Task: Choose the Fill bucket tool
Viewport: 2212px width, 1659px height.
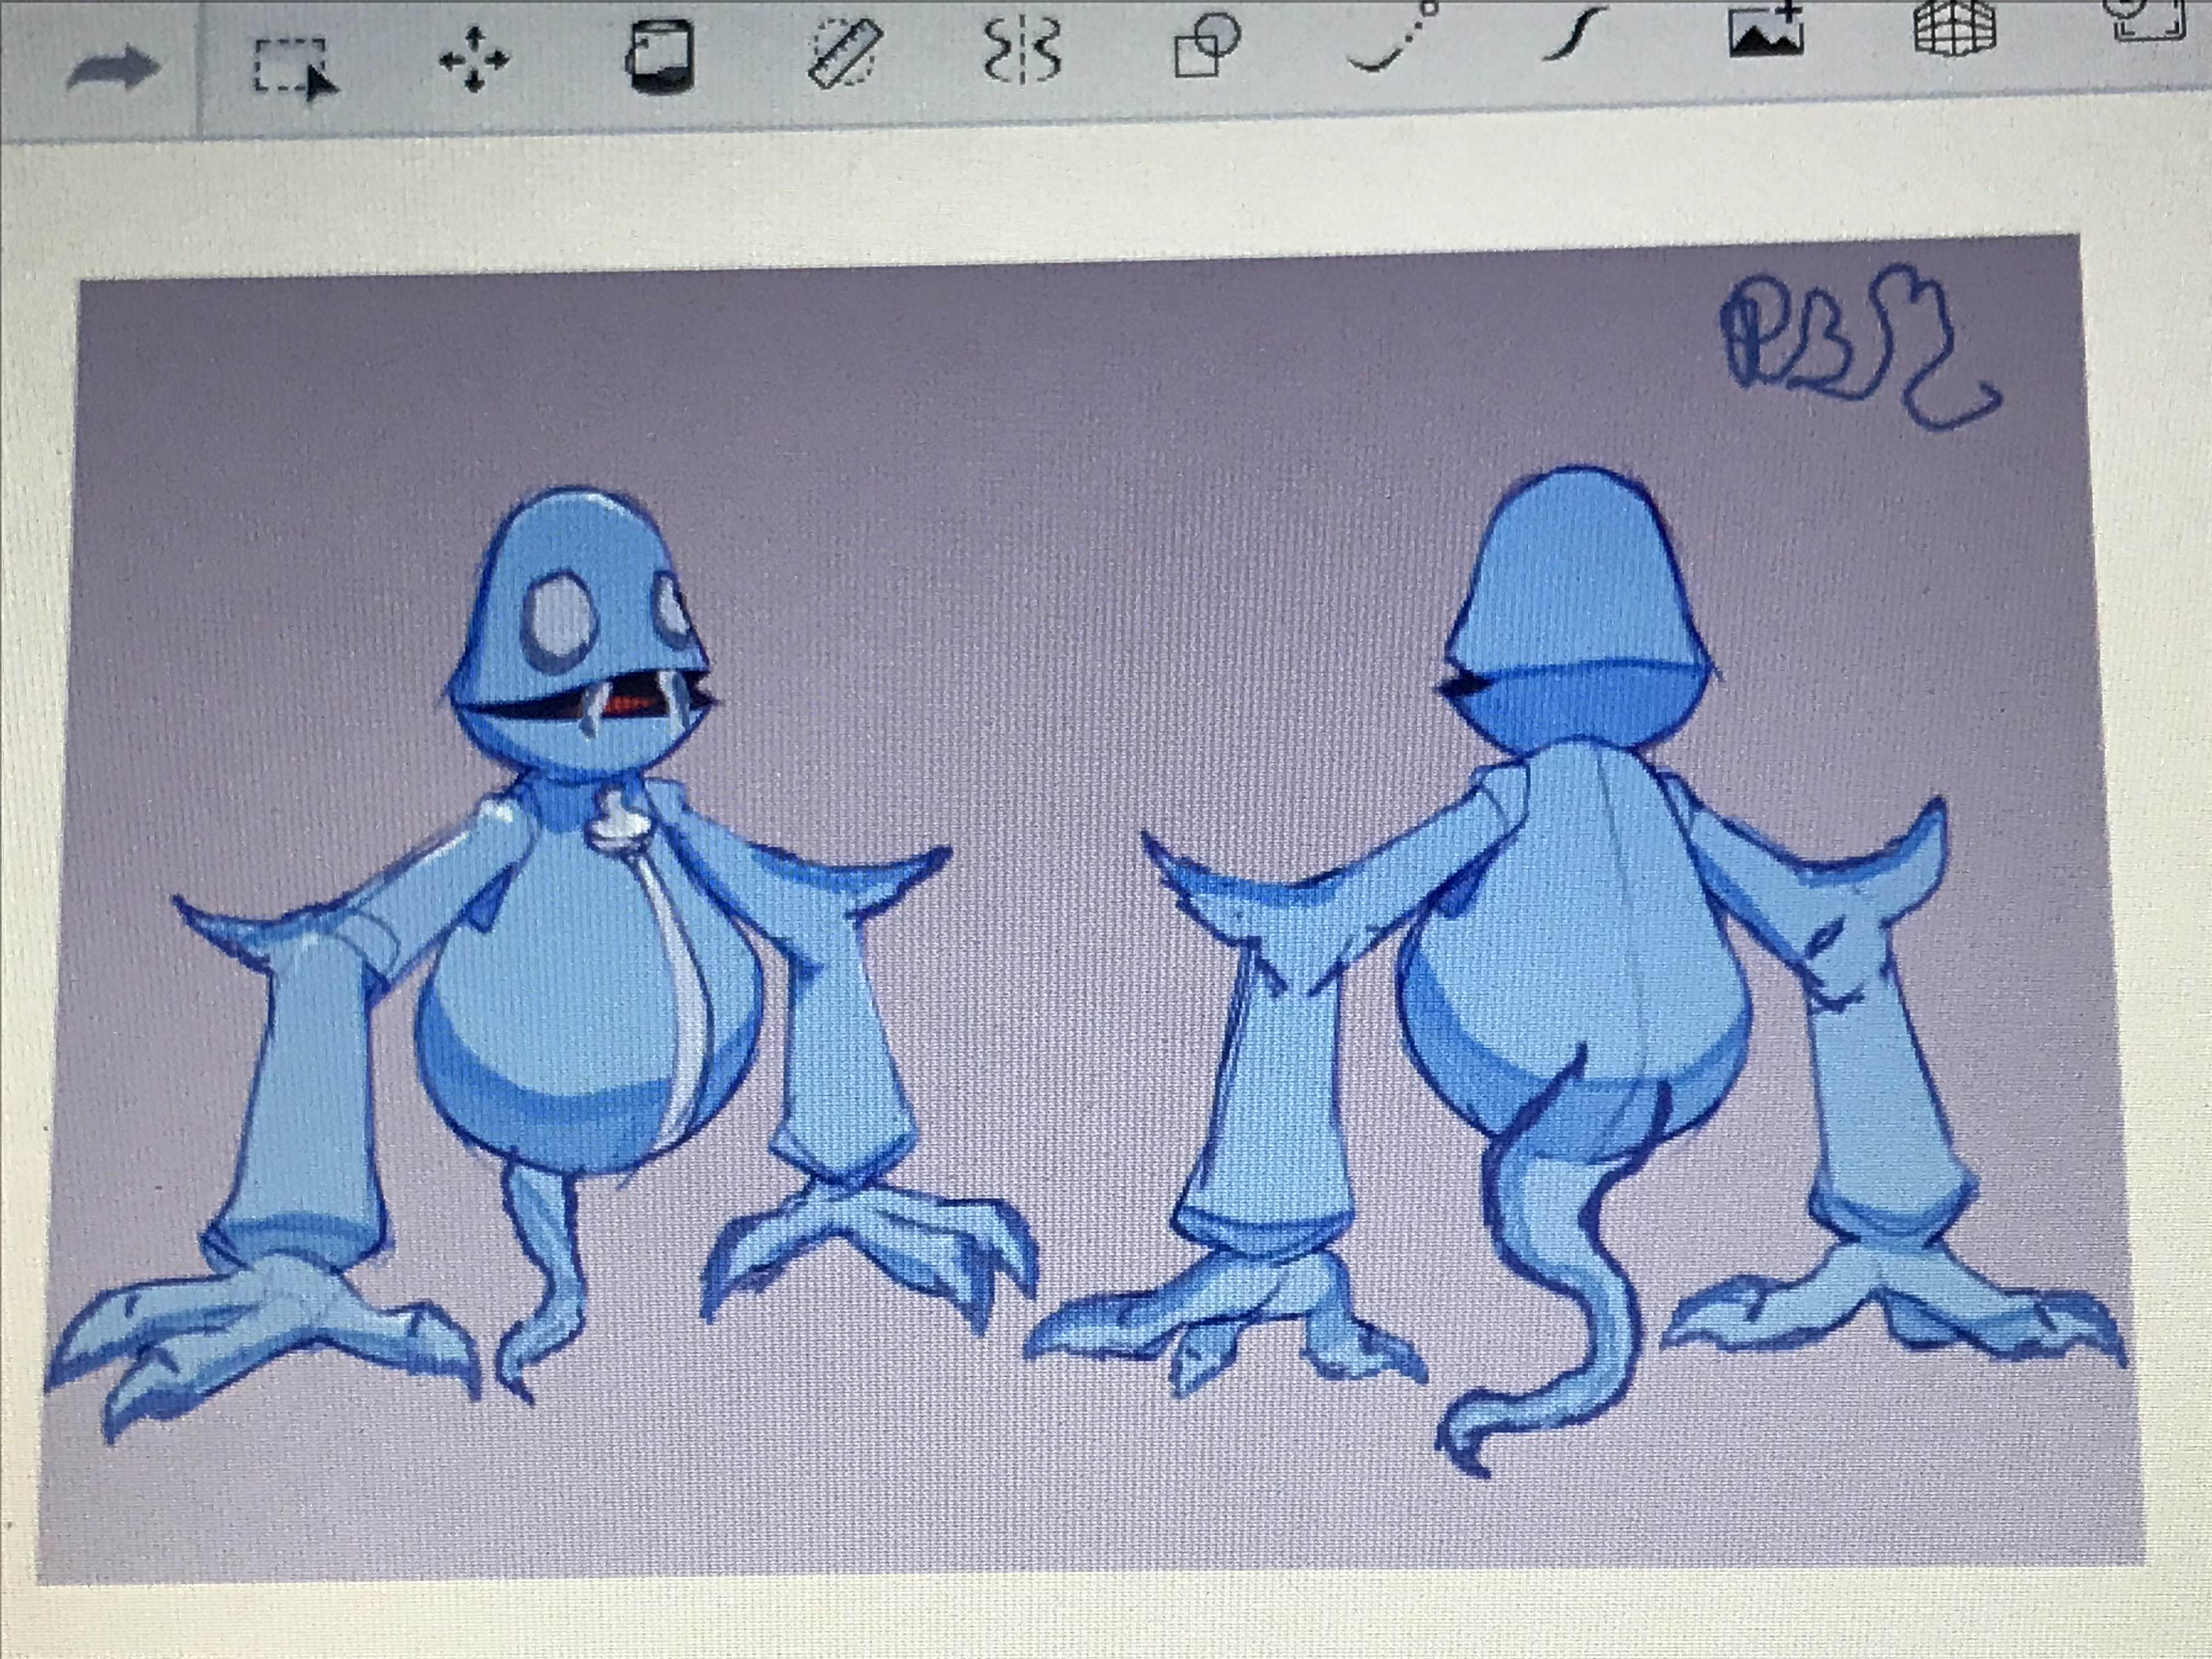Action: (x=660, y=56)
